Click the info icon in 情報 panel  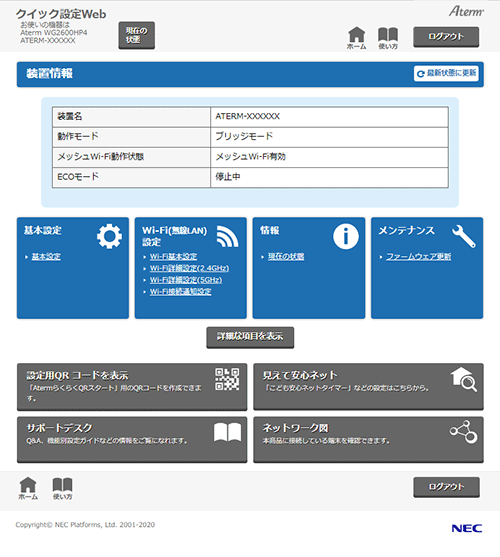346,236
